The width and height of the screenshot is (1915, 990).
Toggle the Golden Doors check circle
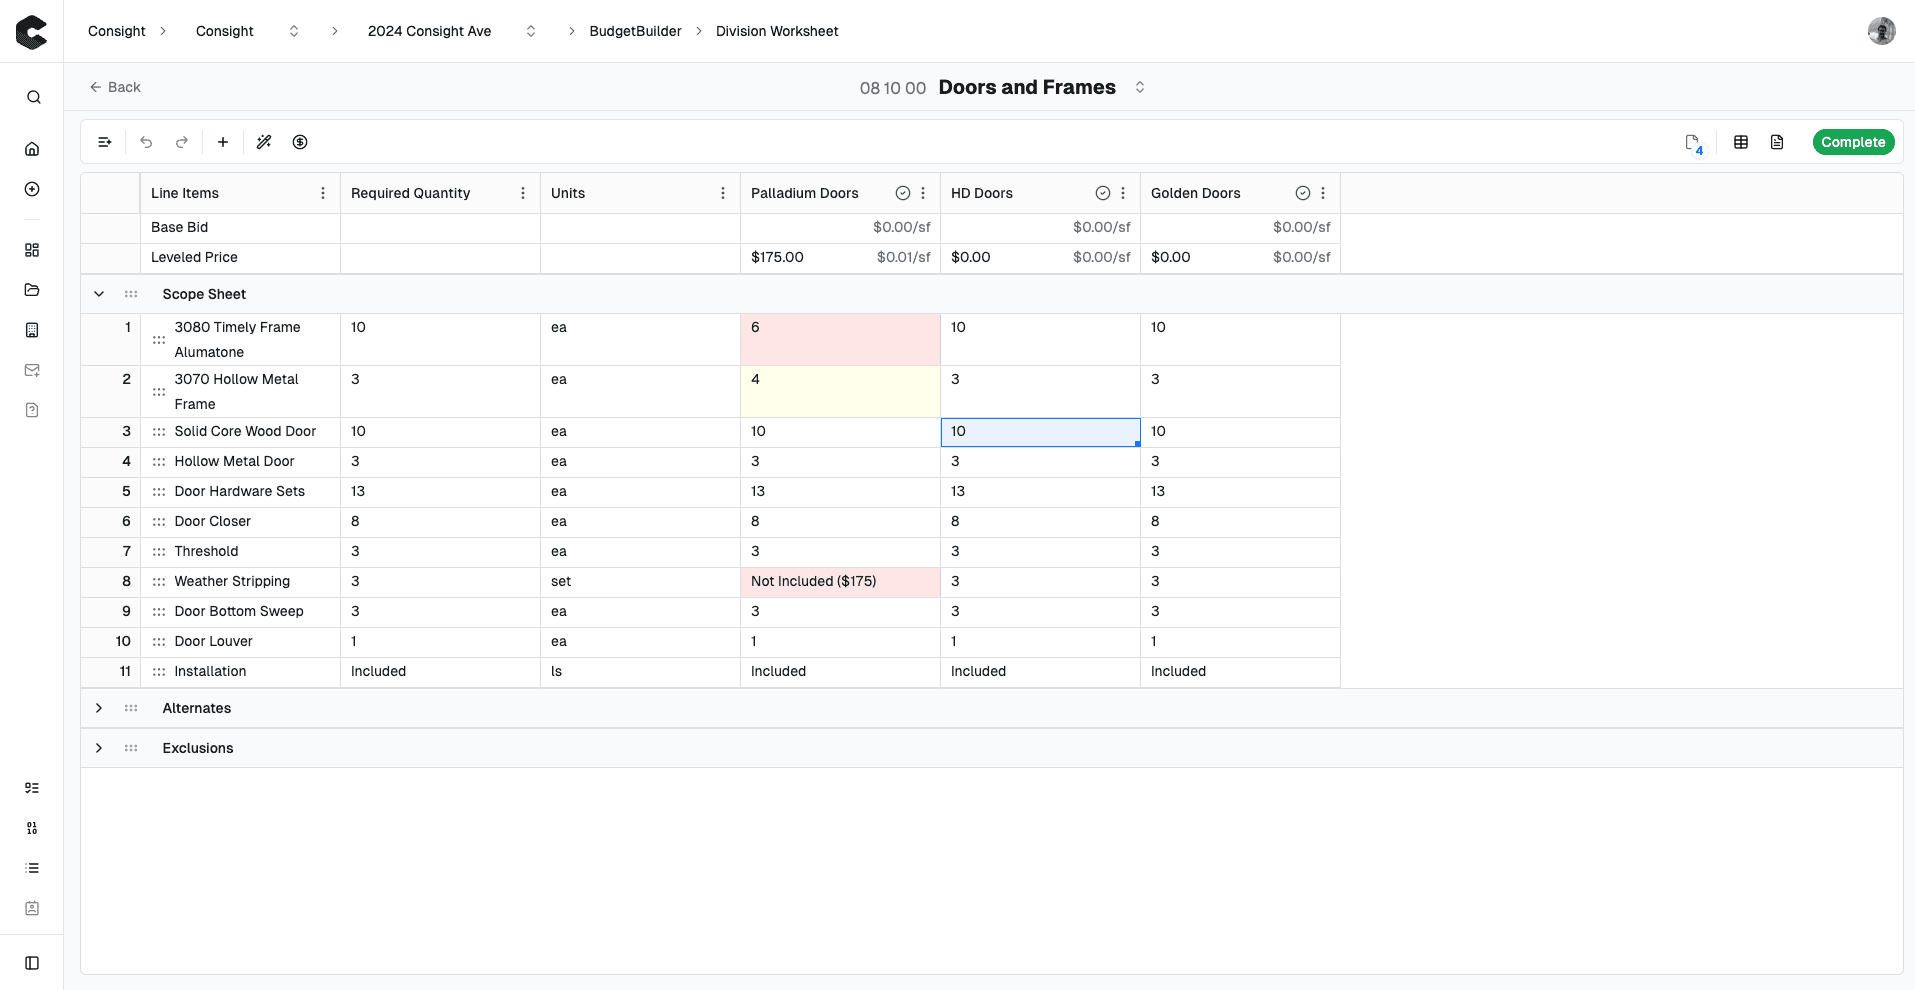[x=1303, y=193]
